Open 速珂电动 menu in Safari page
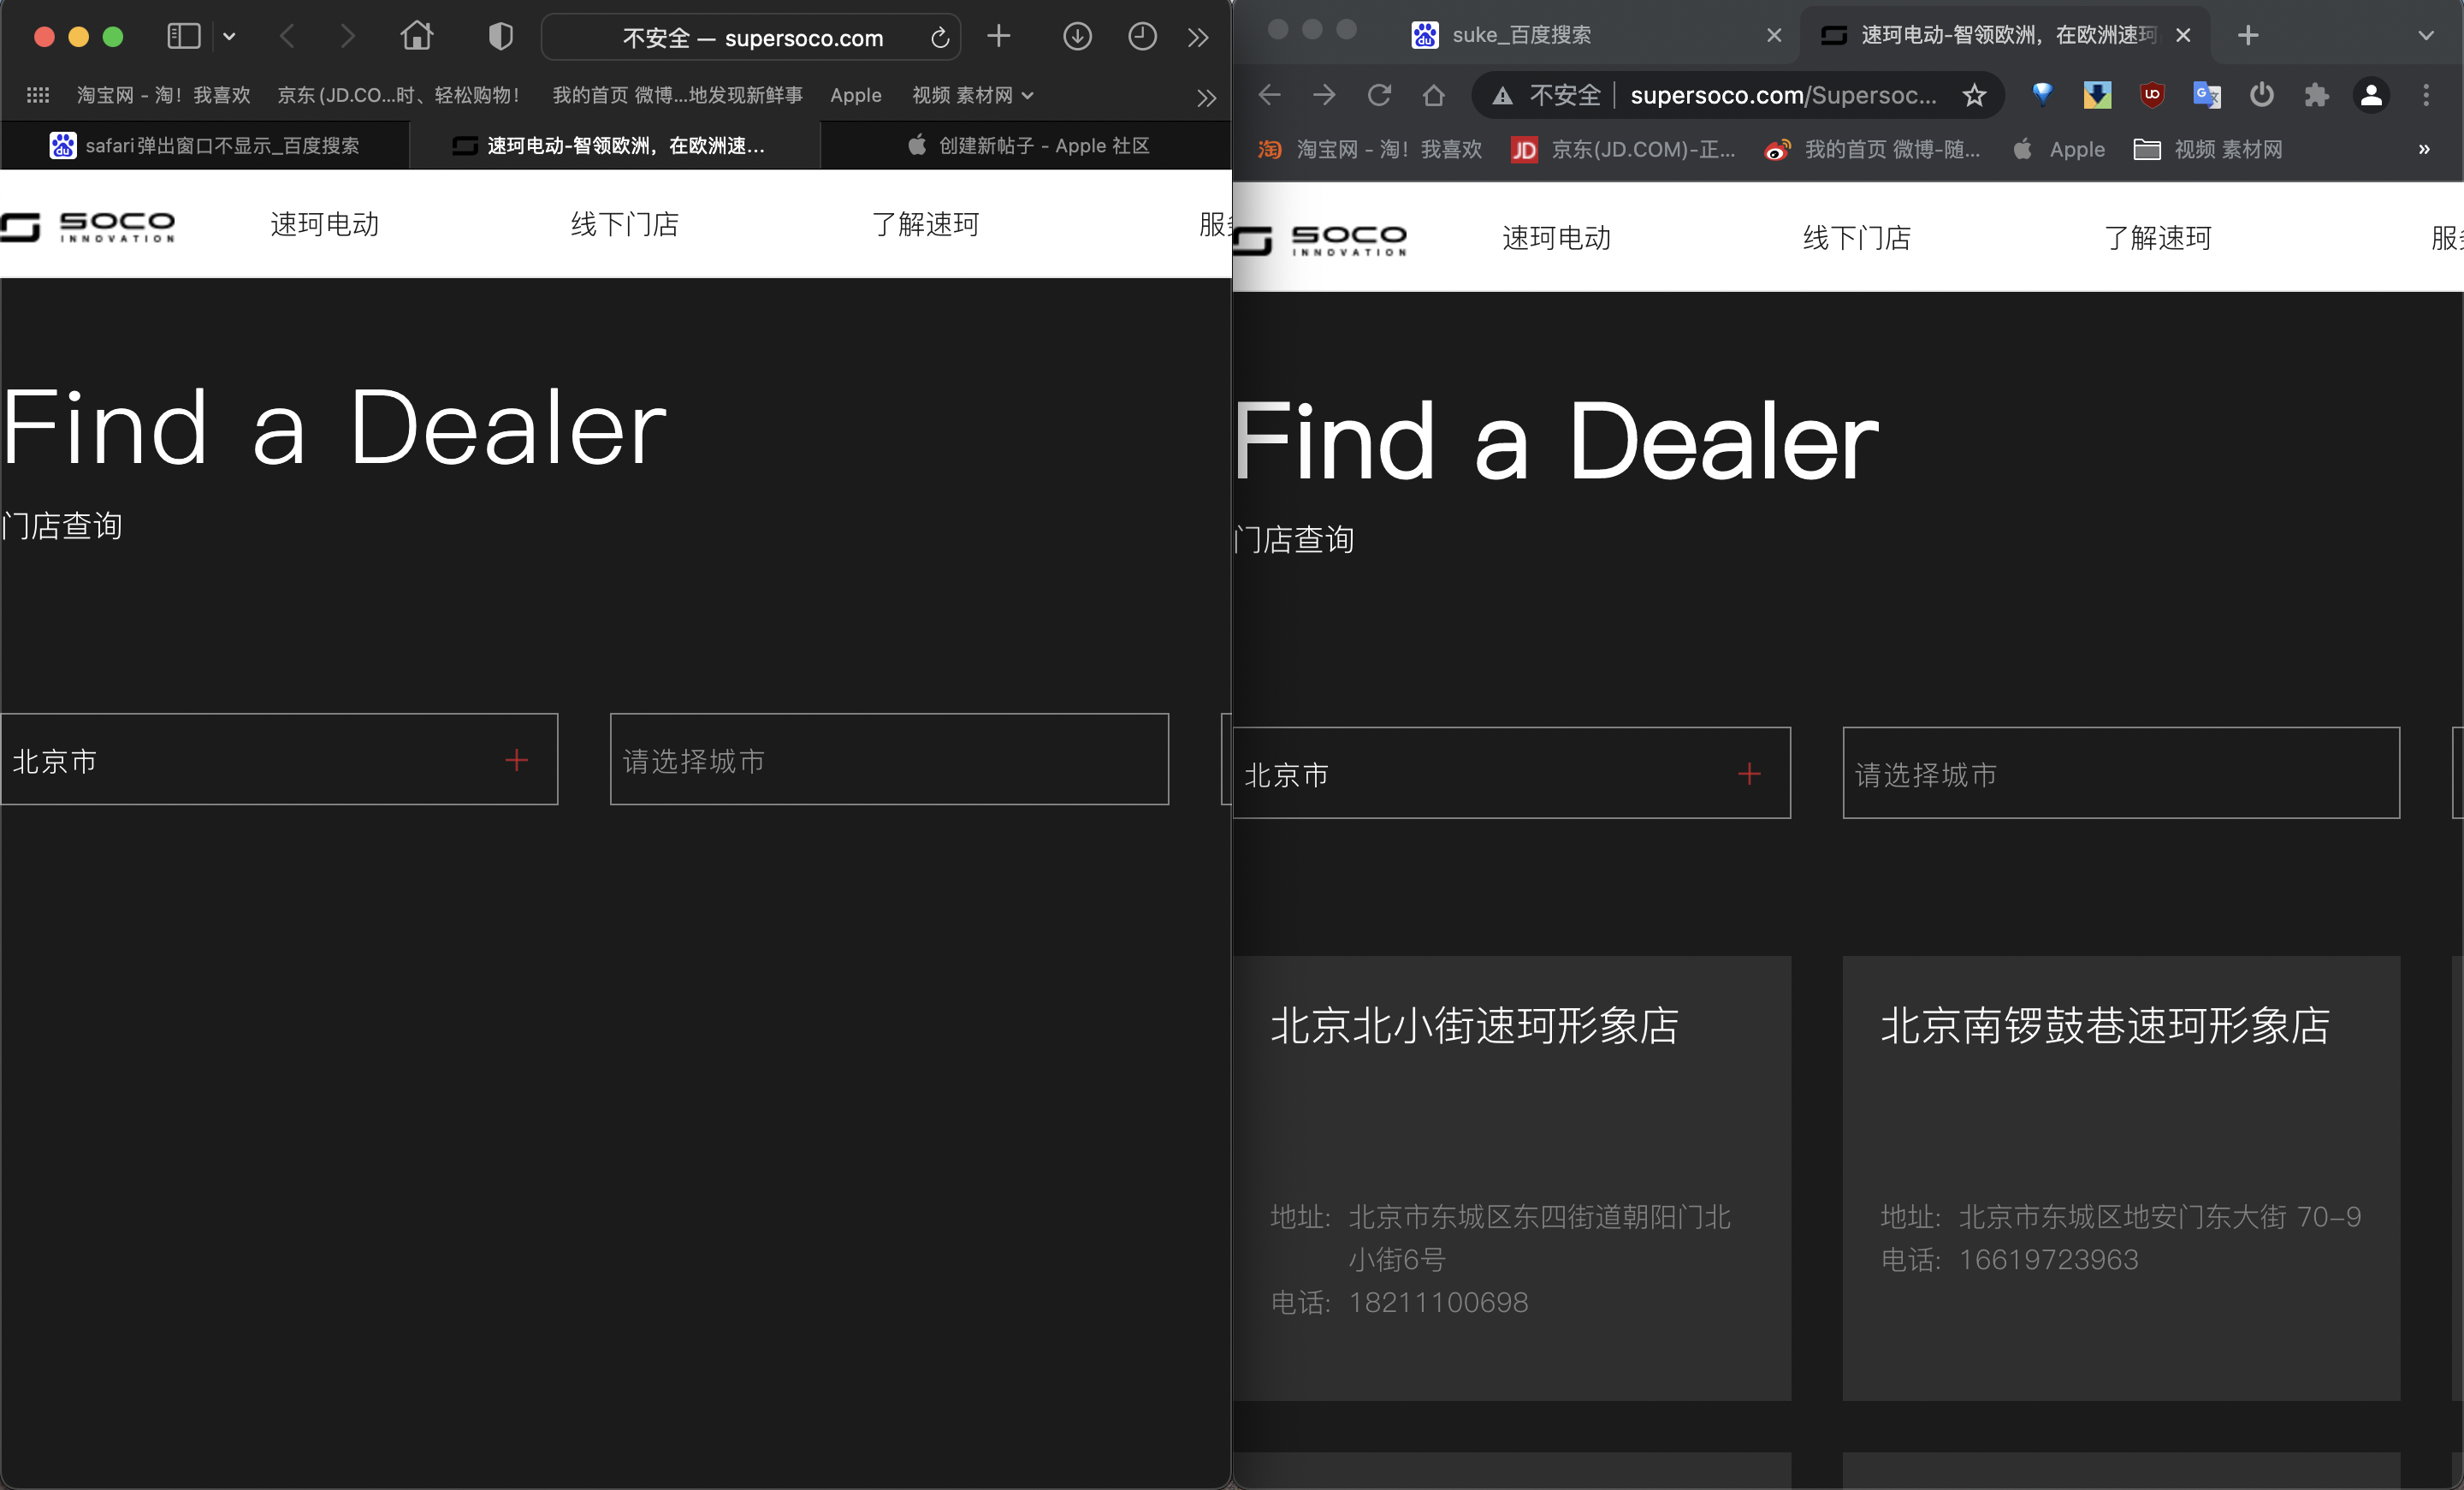 (325, 224)
